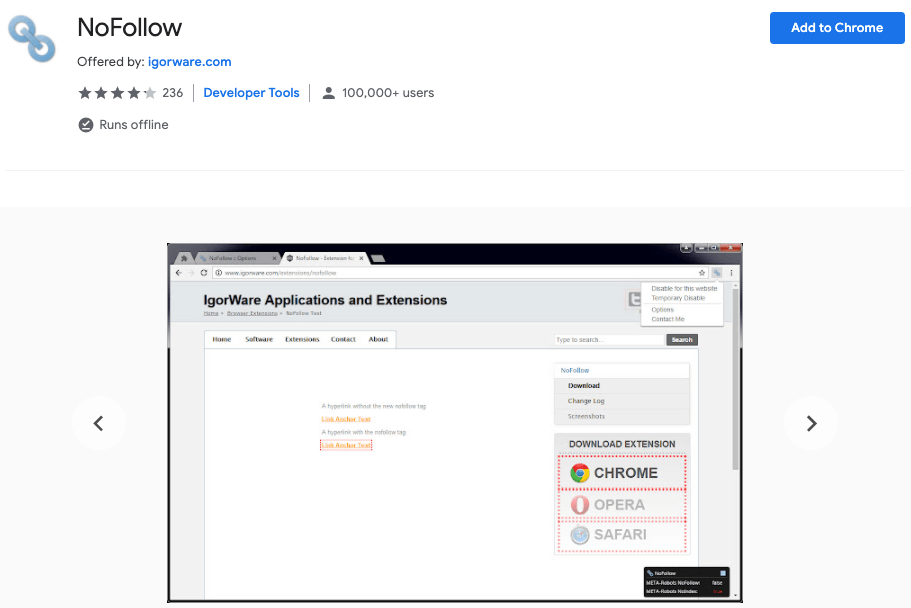Open the igorware.com developer link
The height and width of the screenshot is (608, 911).
click(x=189, y=62)
